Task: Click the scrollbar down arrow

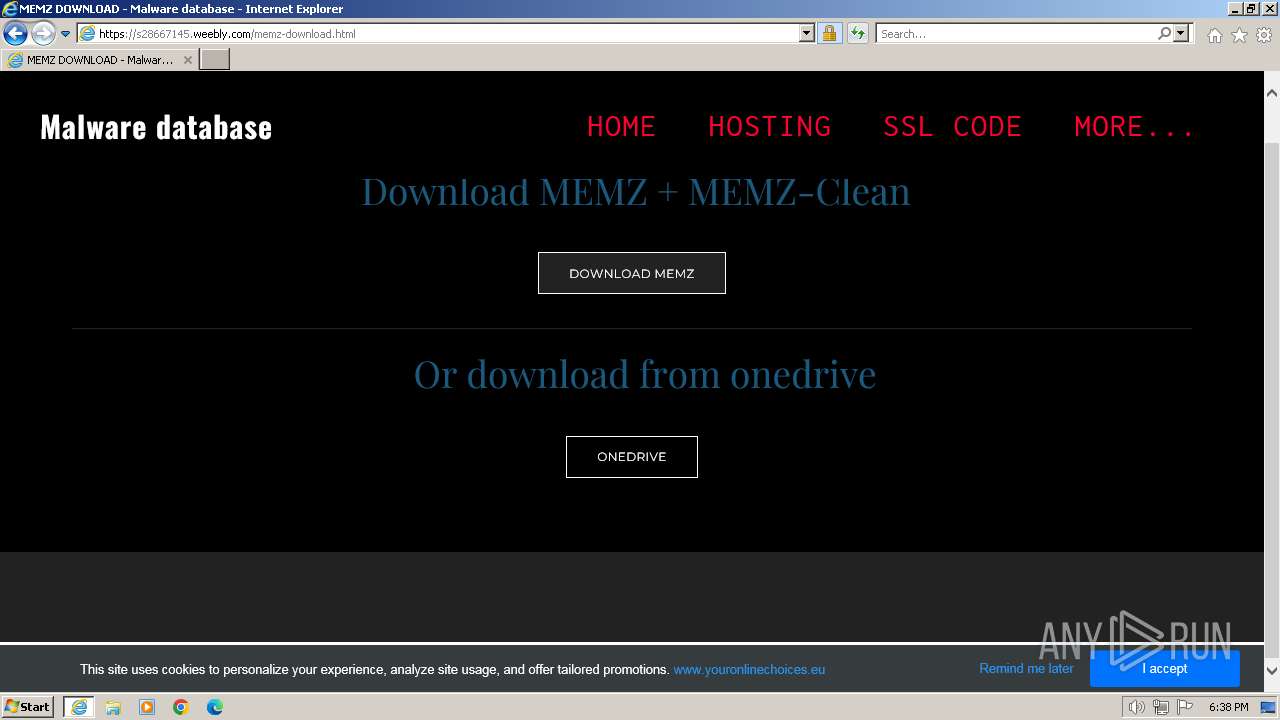Action: pyautogui.click(x=1272, y=671)
